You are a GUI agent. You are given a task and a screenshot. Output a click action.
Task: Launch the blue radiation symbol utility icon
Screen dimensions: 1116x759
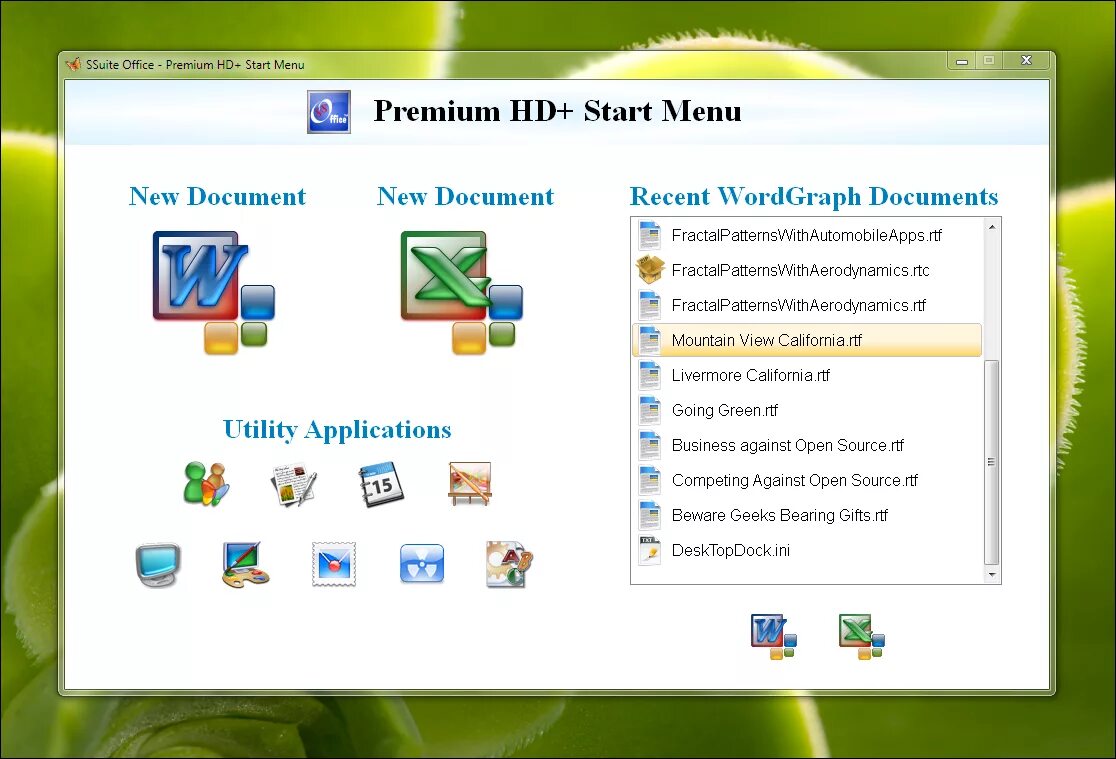(421, 564)
